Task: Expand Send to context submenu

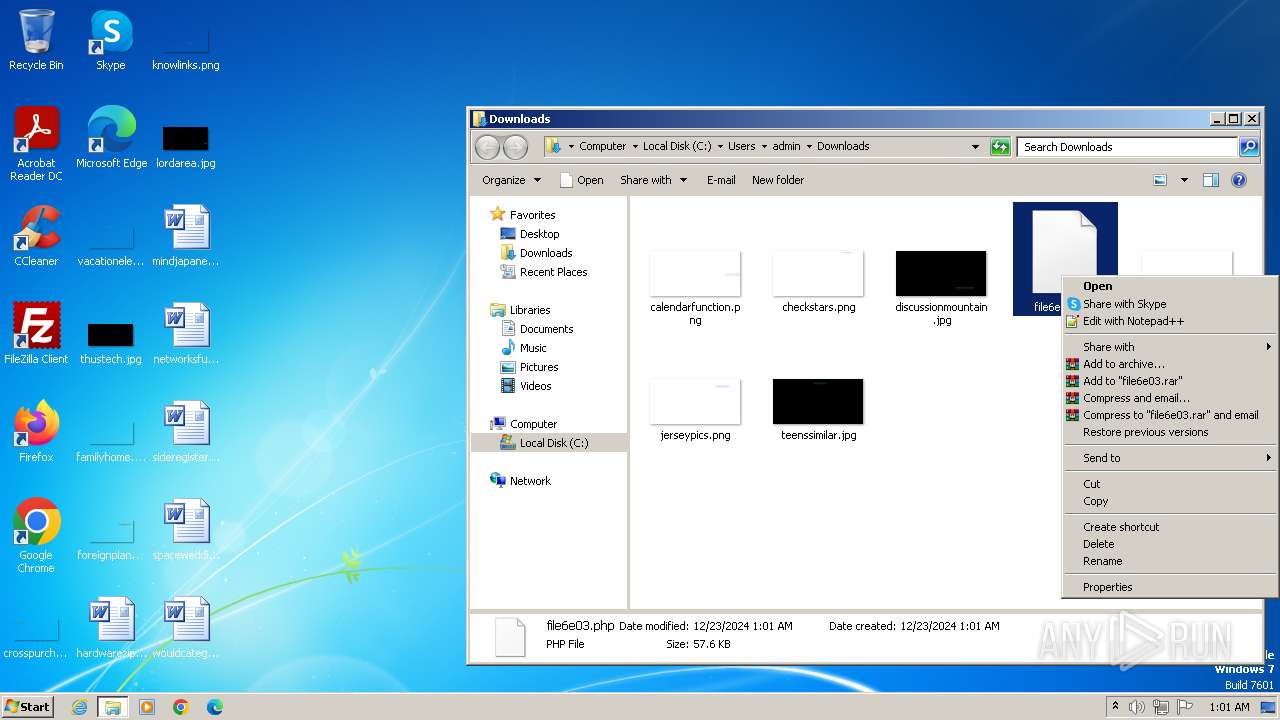Action: click(x=1169, y=458)
